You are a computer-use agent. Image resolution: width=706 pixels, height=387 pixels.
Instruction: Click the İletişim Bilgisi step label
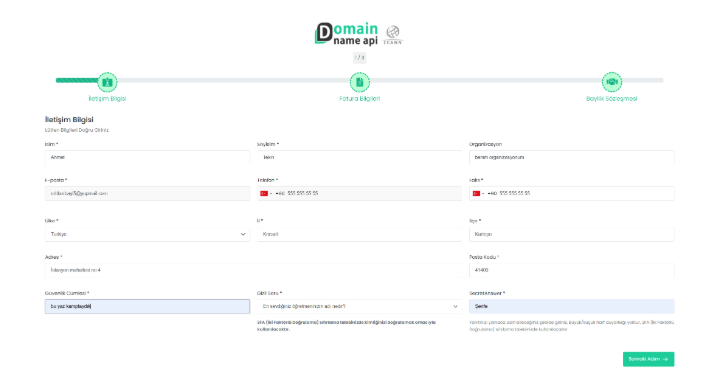coord(107,99)
